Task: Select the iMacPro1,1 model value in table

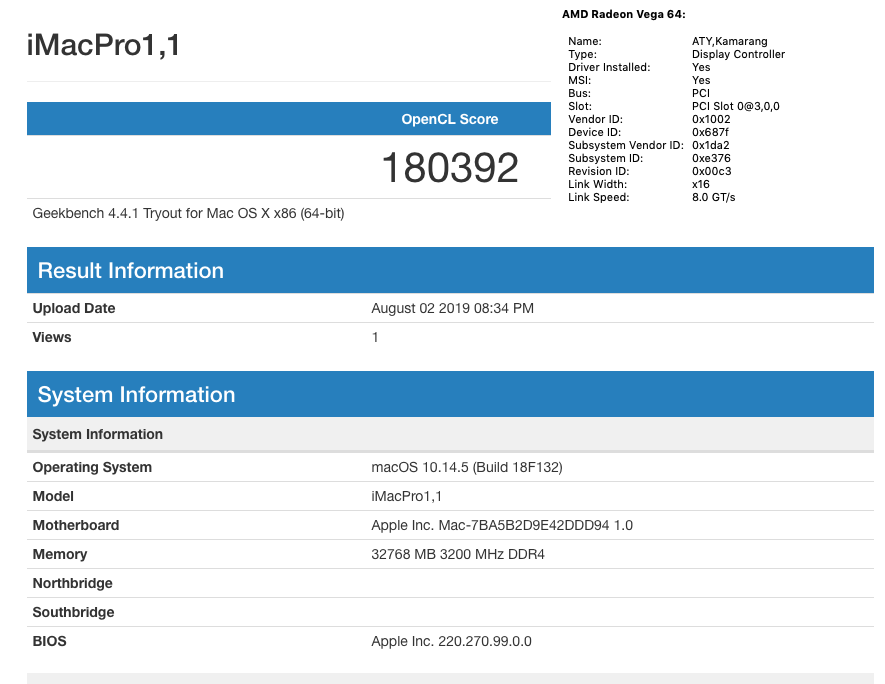Action: tap(406, 496)
